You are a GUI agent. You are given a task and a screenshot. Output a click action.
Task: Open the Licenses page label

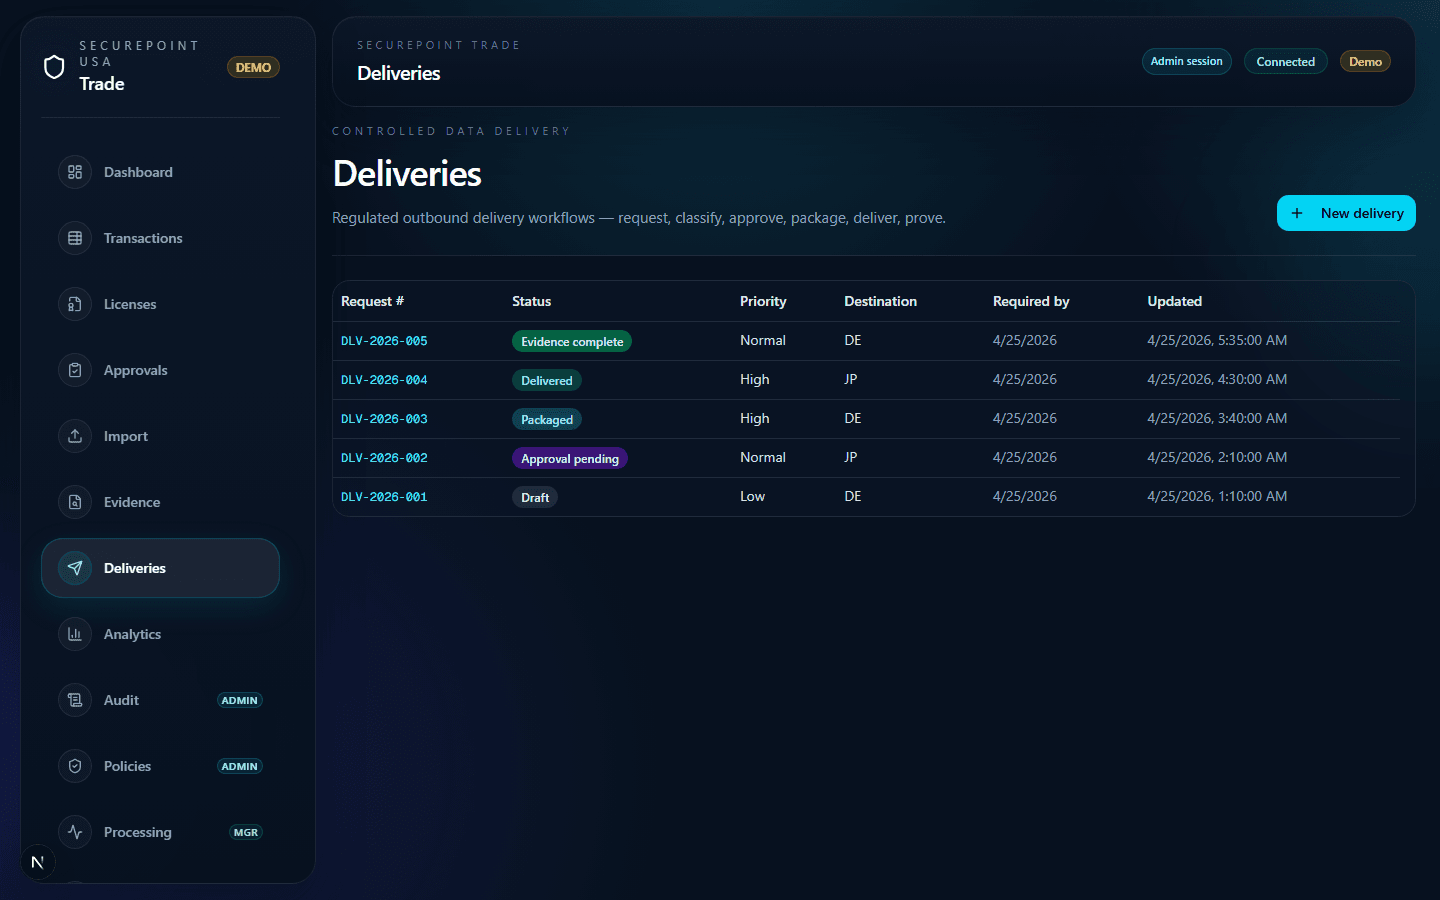130,304
